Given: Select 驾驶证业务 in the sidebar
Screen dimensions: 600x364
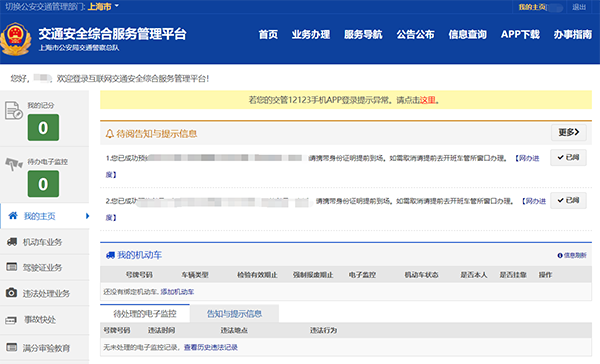Looking at the screenshot, I should tap(44, 267).
